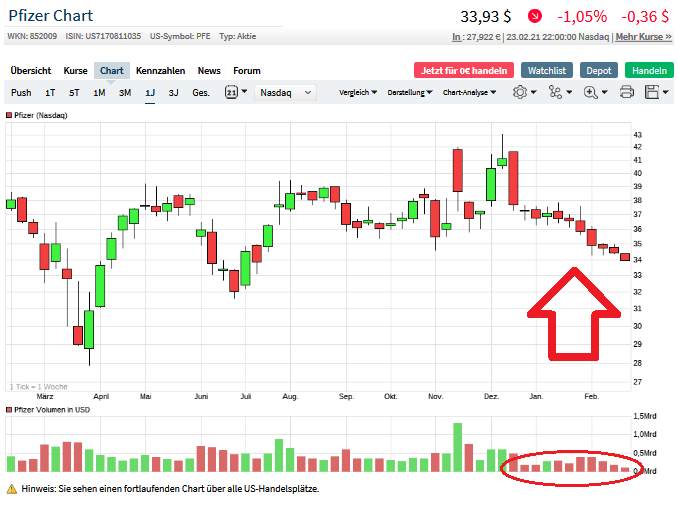Click the tallest November volume bar
This screenshot has width=678, height=507.
pos(457,447)
